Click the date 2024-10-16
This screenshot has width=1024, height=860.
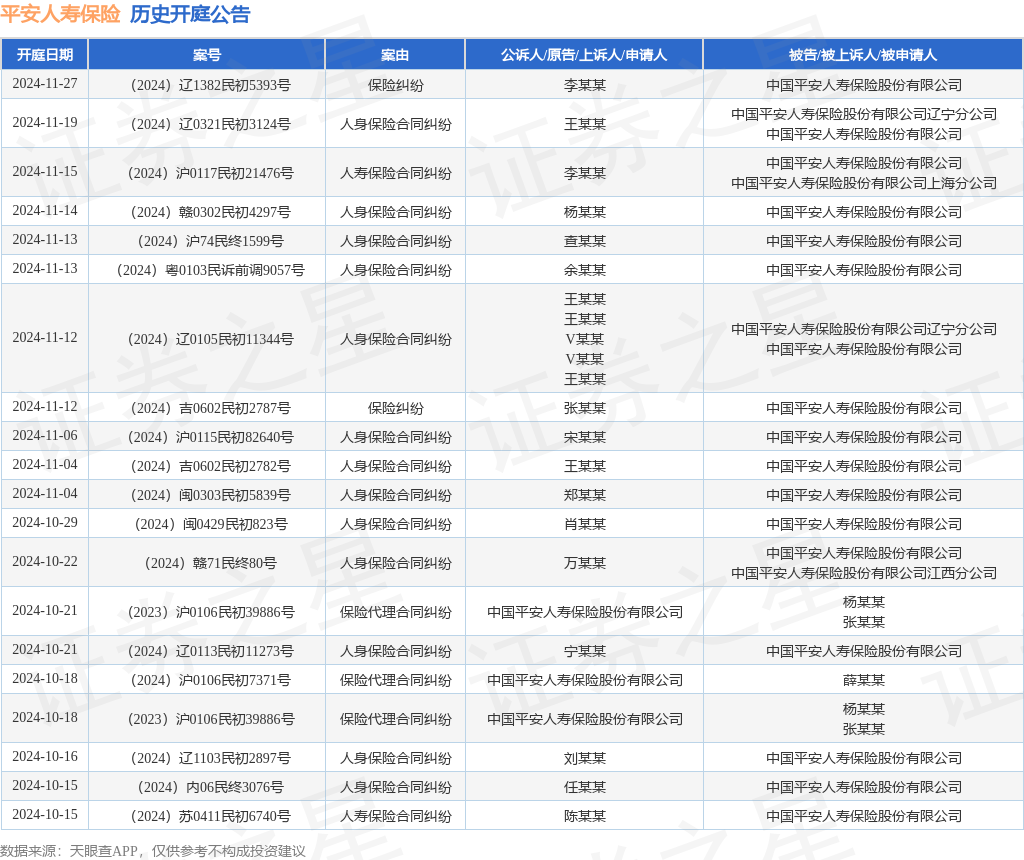click(44, 756)
